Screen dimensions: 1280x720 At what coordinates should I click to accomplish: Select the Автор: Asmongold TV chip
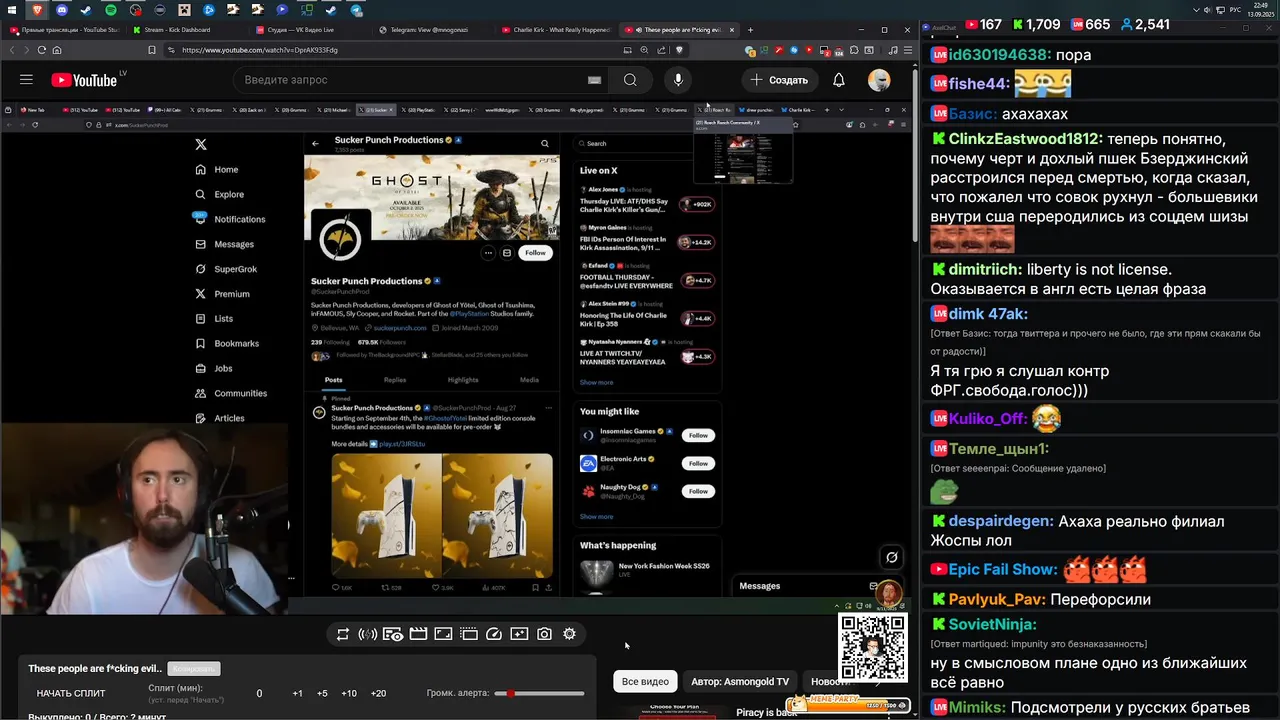(740, 681)
